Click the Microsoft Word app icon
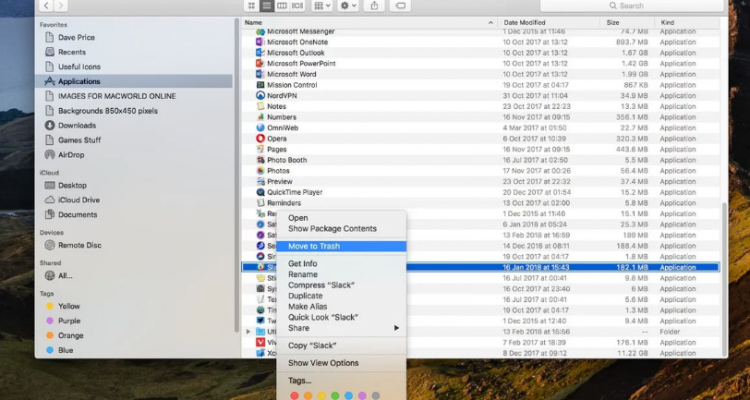750x400 pixels. [260, 74]
